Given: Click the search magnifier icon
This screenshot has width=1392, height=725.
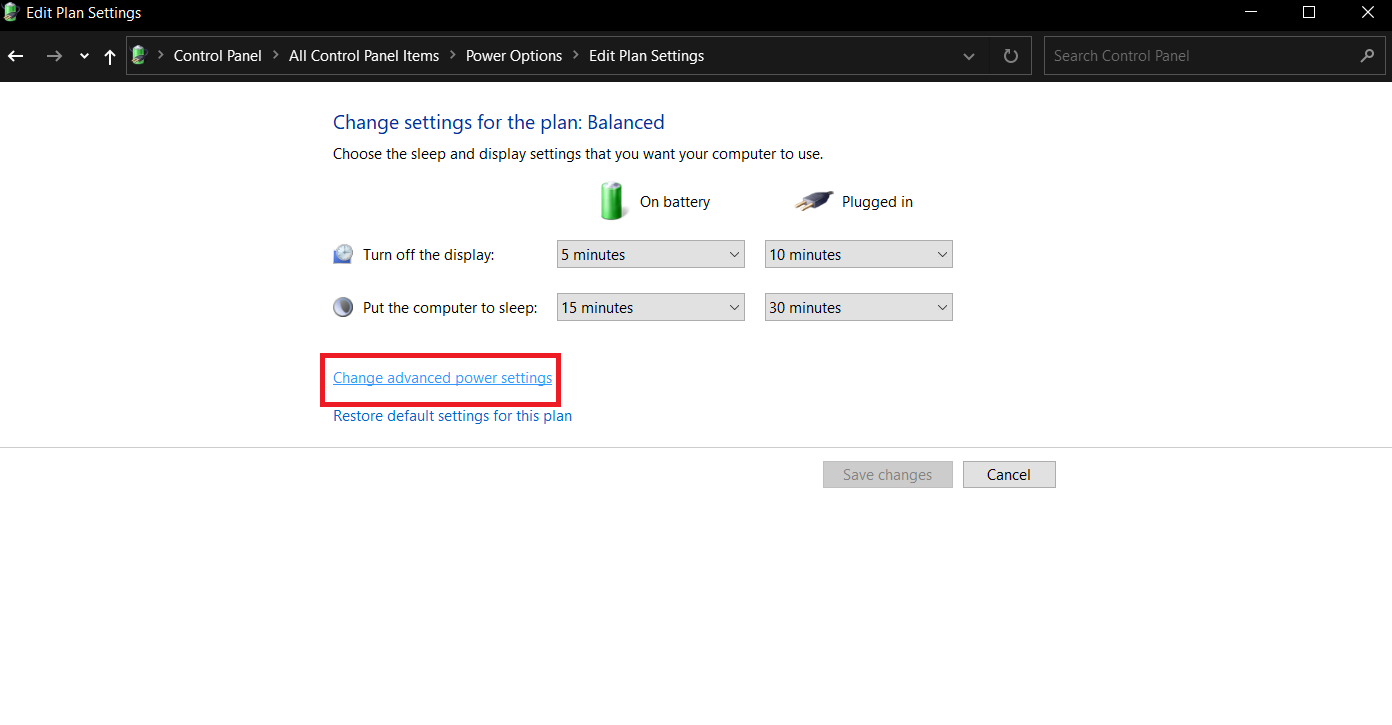Looking at the screenshot, I should click(1367, 56).
